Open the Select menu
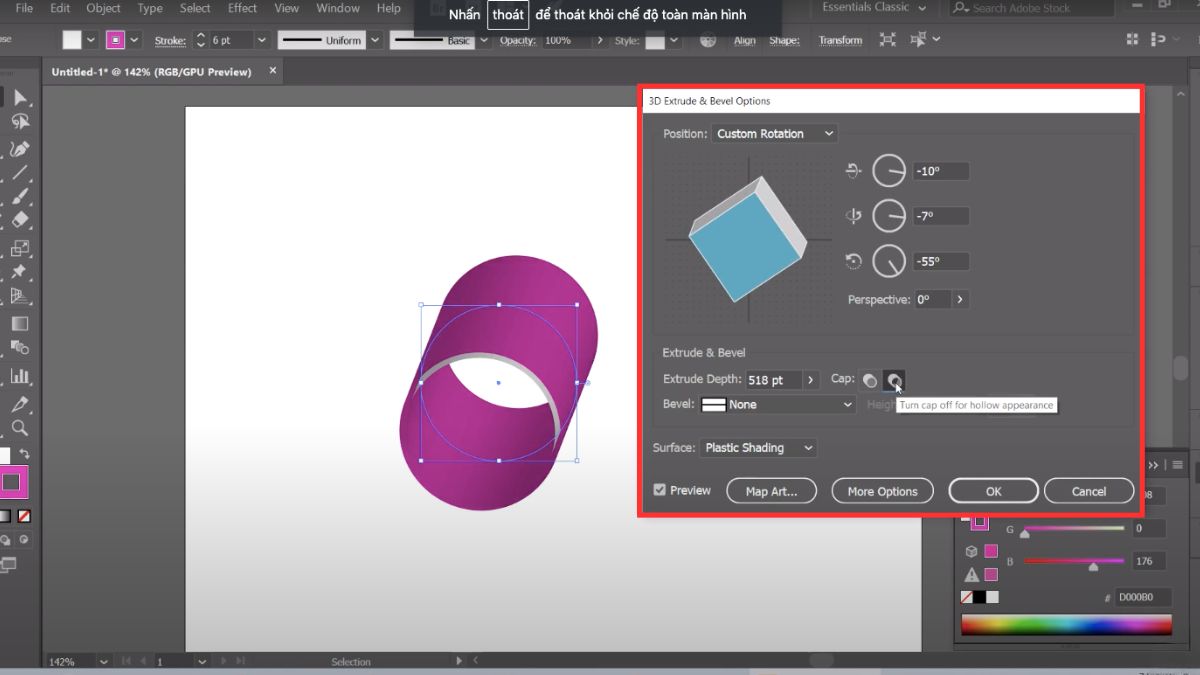This screenshot has width=1200, height=675. [x=195, y=8]
